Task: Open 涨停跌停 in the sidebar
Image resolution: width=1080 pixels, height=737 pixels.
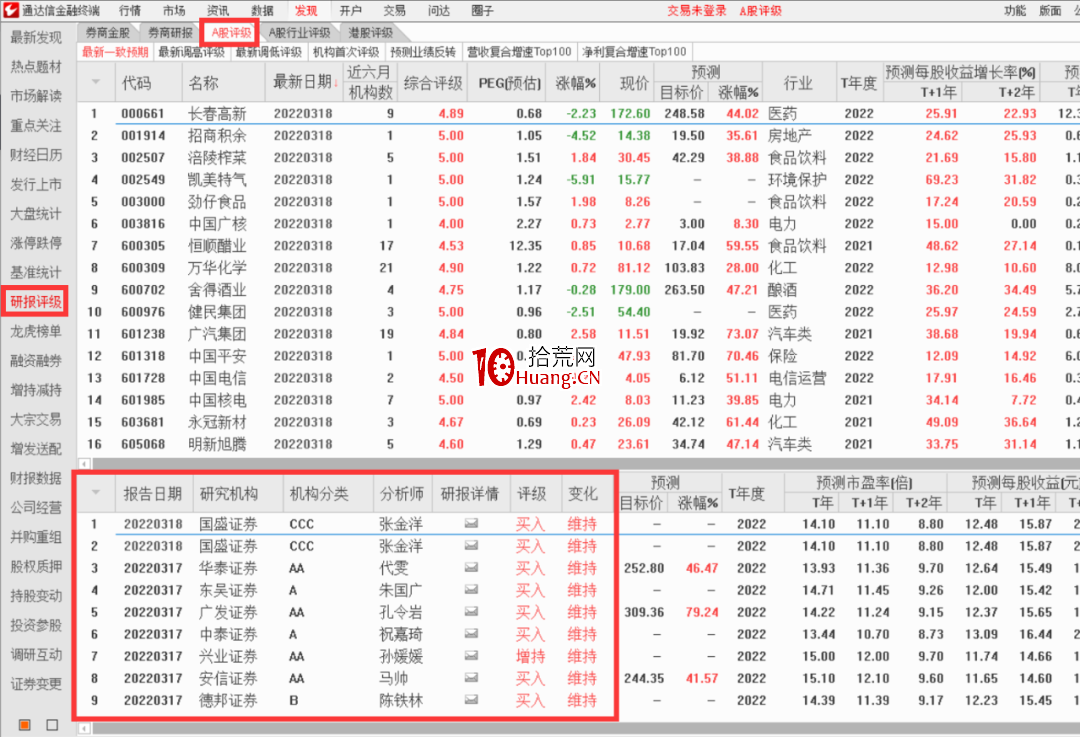Action: (x=36, y=243)
